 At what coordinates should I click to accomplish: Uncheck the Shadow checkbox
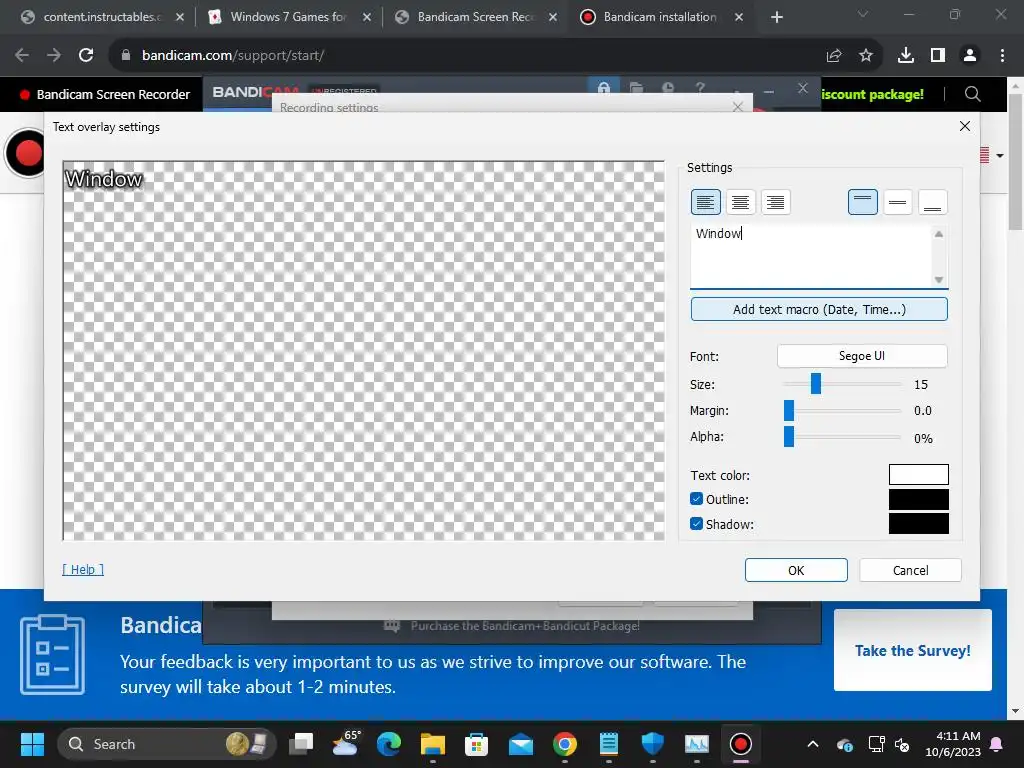tap(696, 524)
